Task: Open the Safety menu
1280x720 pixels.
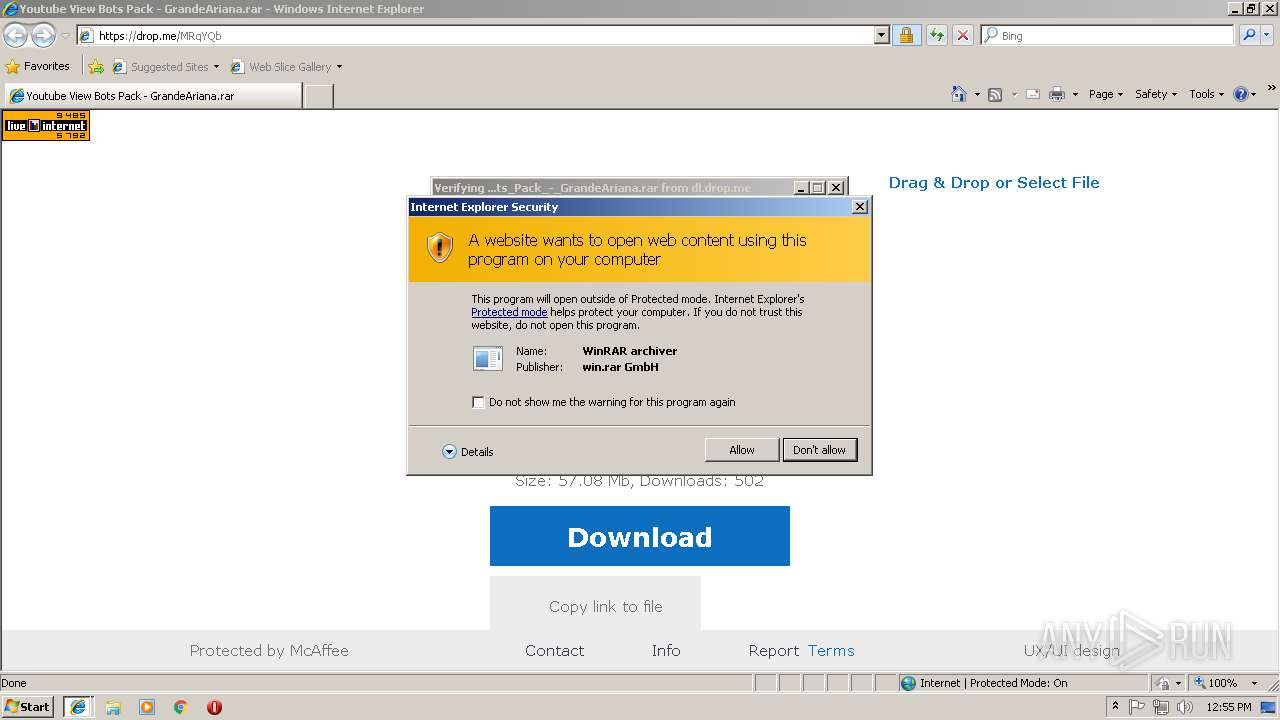Action: [x=1156, y=94]
